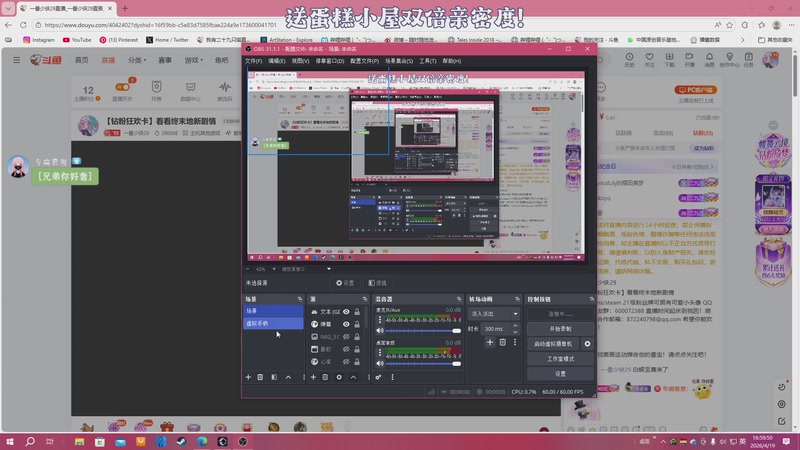The height and width of the screenshot is (450, 800).
Task: Decrease the transition duration with the down stepper arrow
Action: [515, 332]
